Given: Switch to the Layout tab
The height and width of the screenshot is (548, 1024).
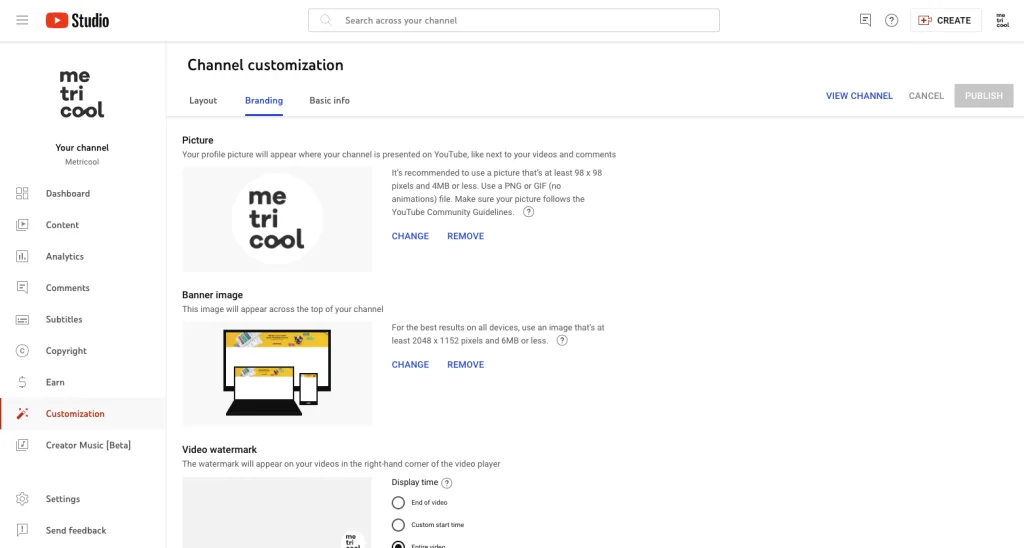Looking at the screenshot, I should point(203,101).
